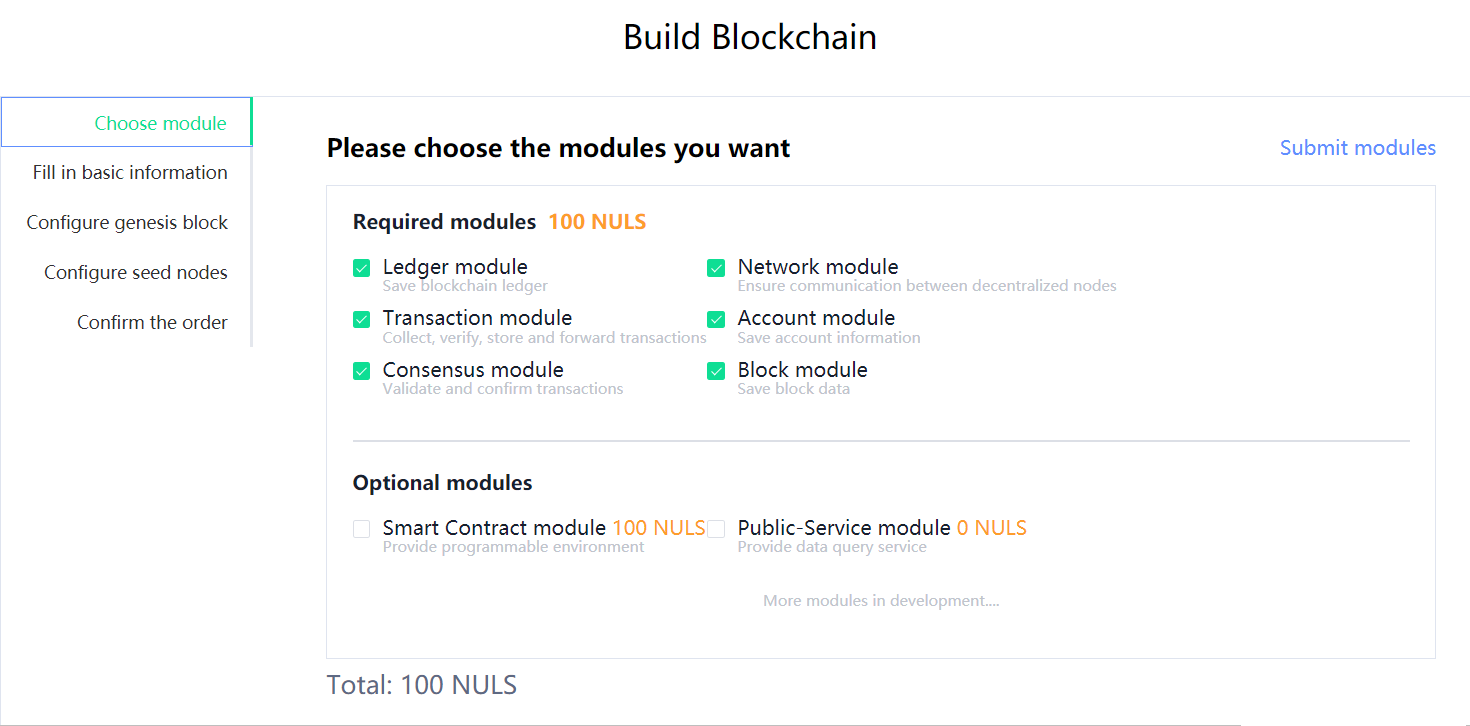Uncheck the Ledger module checkbox
This screenshot has height=726, width=1470.
(x=362, y=268)
